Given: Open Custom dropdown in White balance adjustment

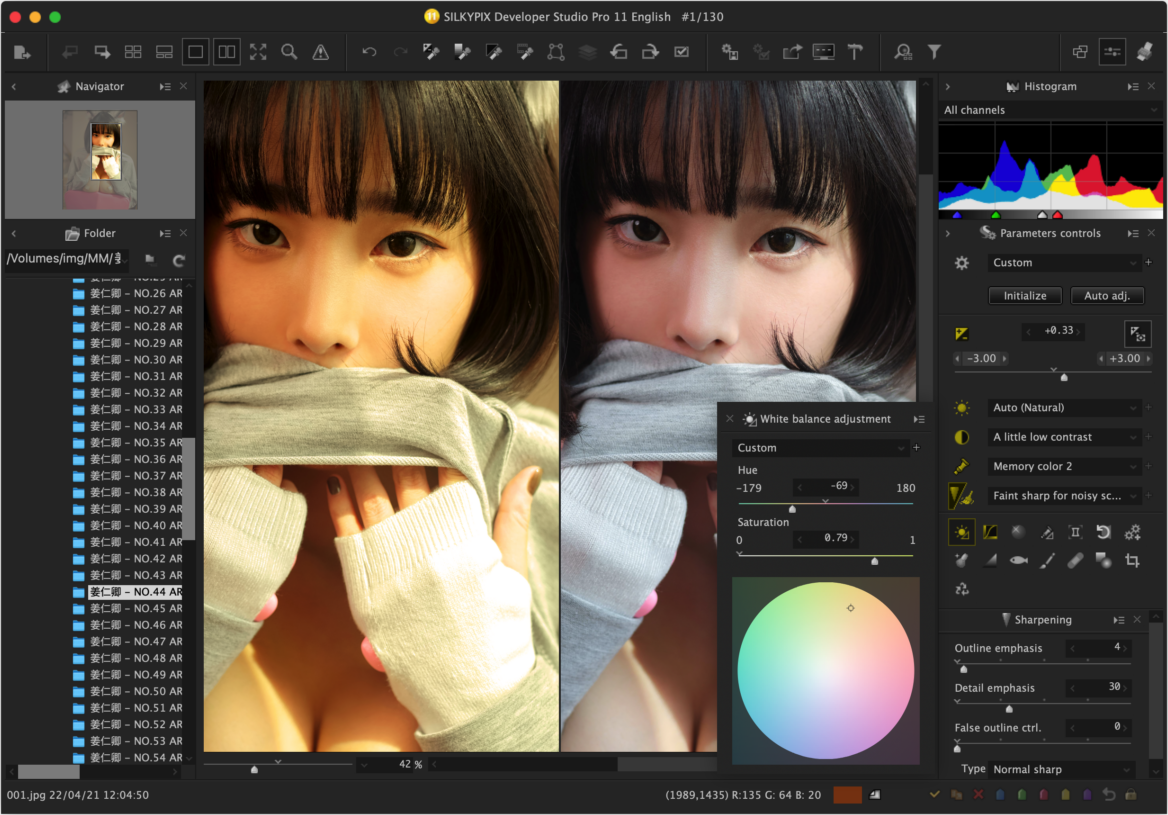Looking at the screenshot, I should pyautogui.click(x=819, y=448).
